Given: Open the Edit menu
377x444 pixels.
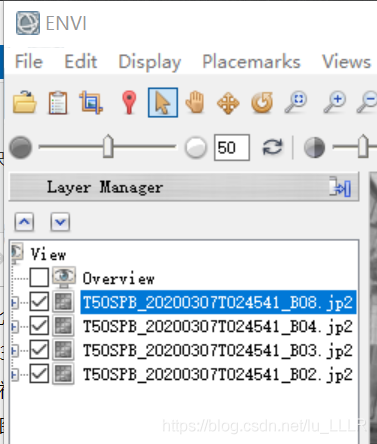Looking at the screenshot, I should [81, 62].
